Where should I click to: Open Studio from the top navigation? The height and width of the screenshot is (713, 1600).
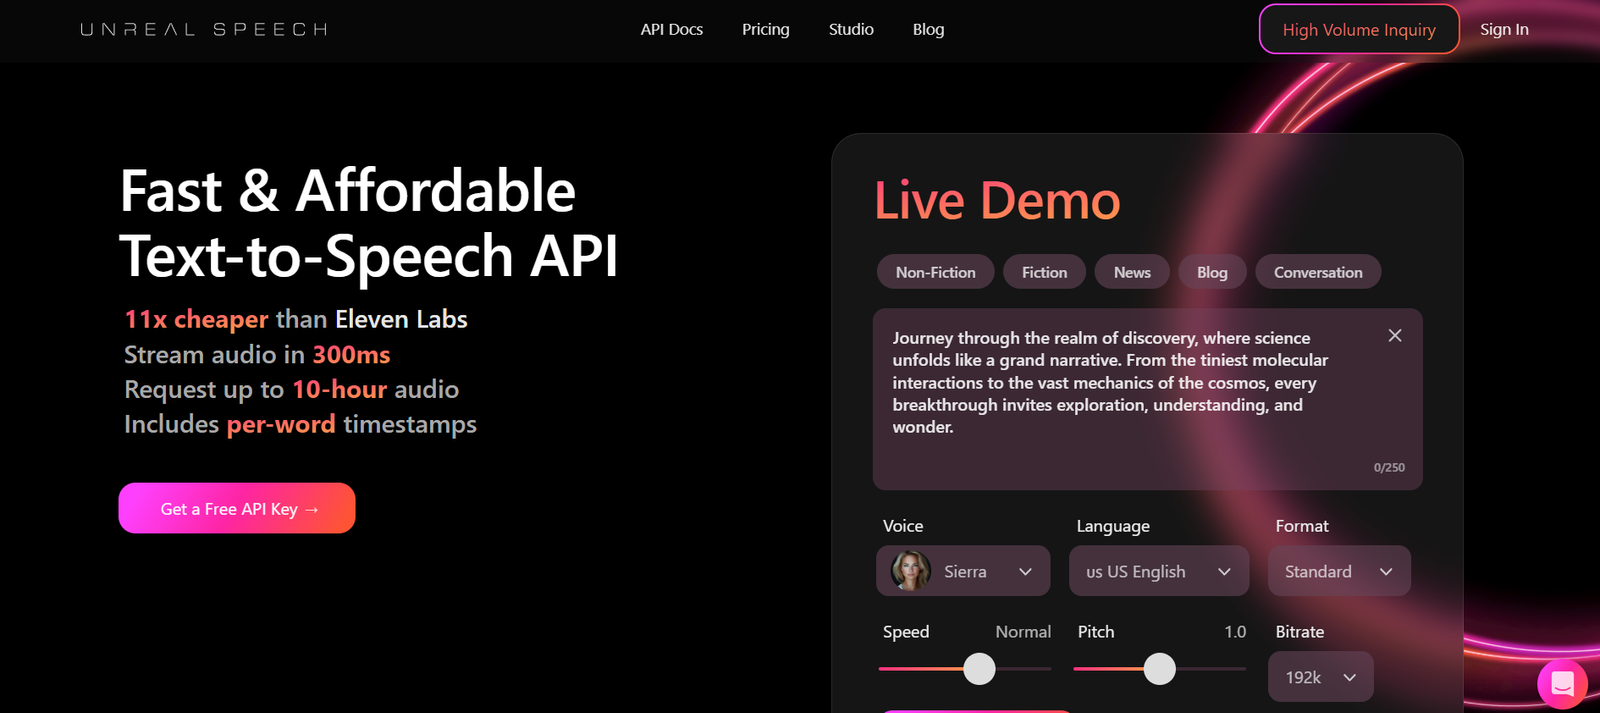tap(851, 30)
